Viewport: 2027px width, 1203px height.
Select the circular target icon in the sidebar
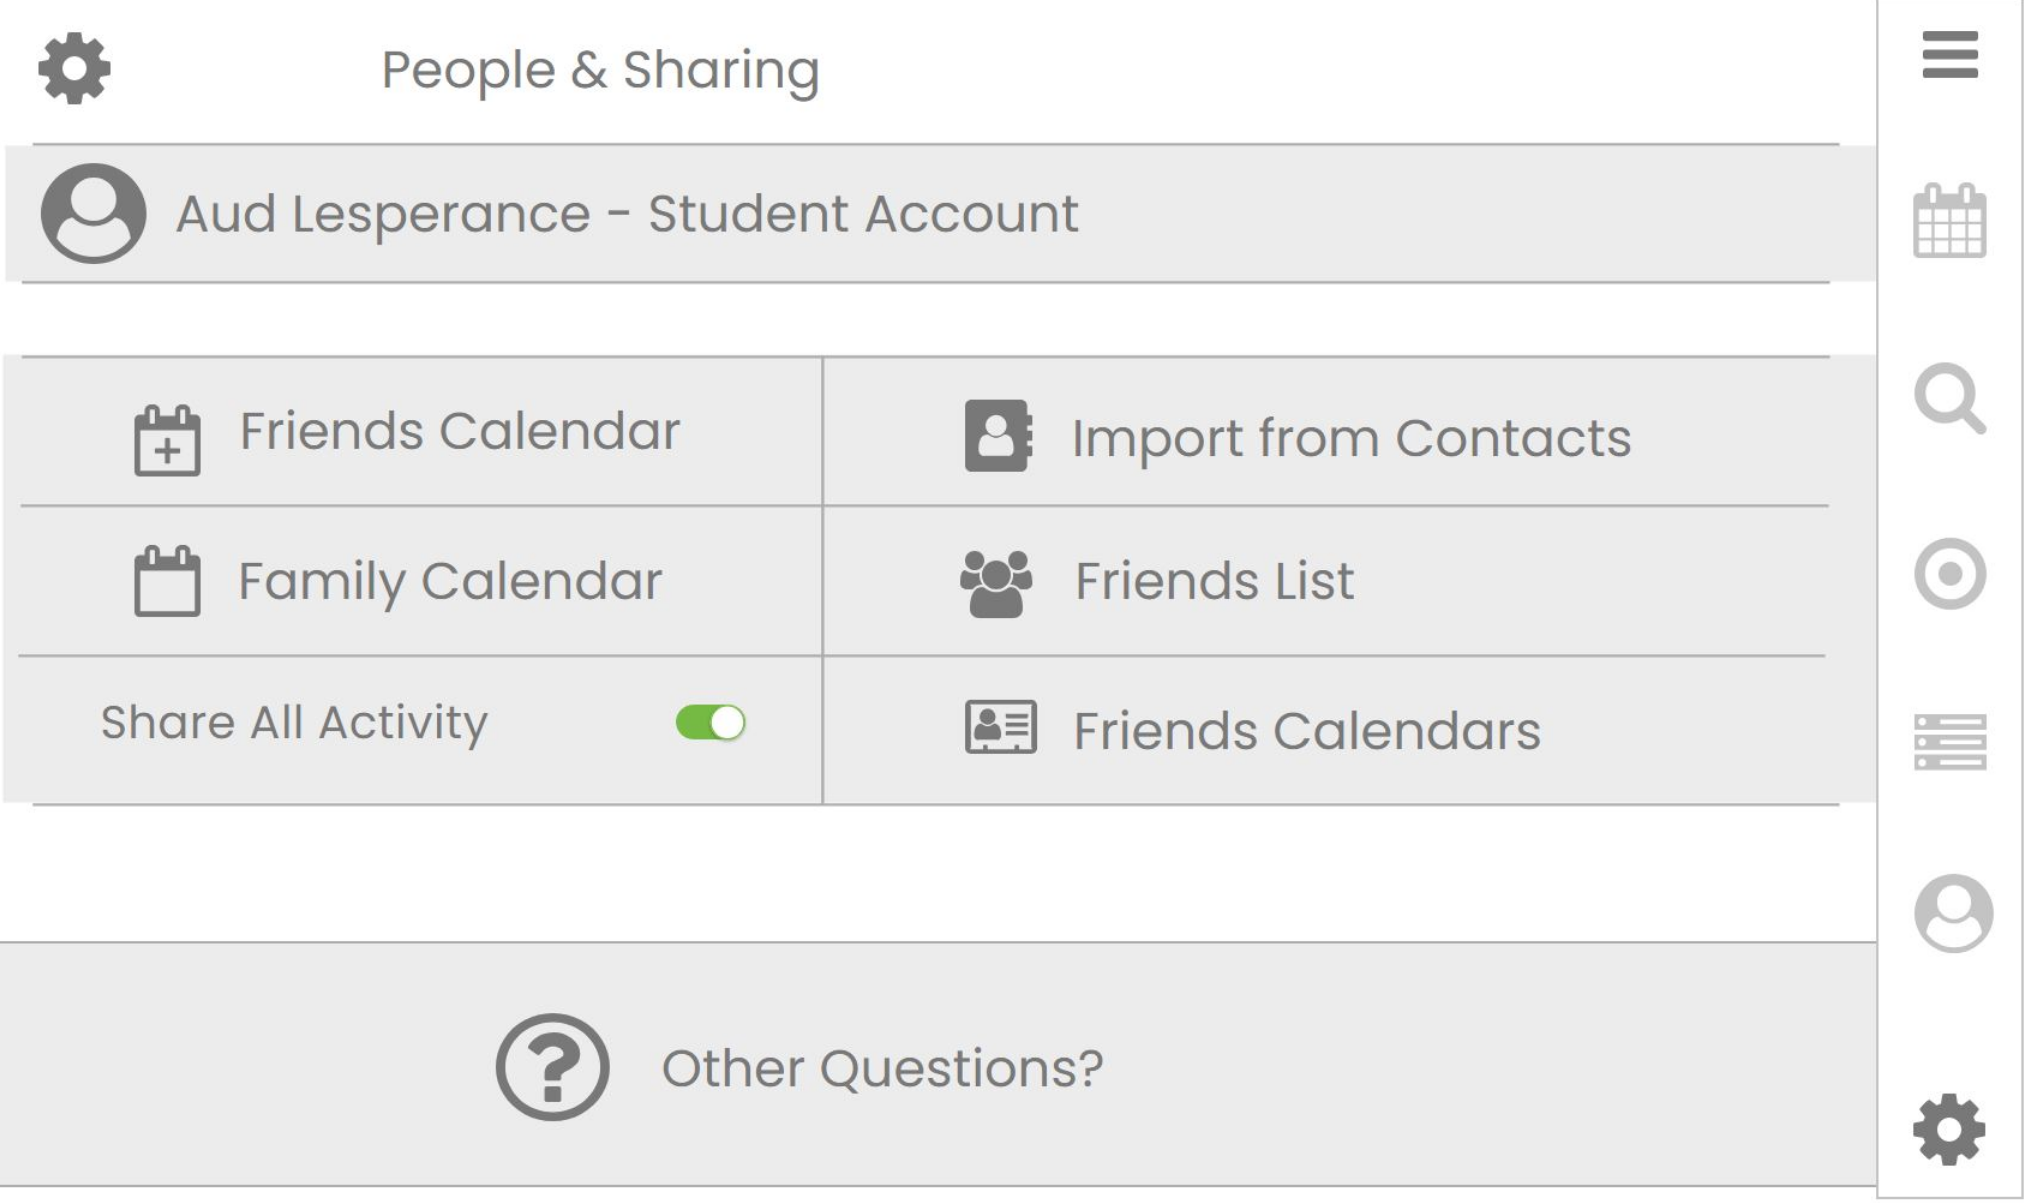click(x=1949, y=574)
